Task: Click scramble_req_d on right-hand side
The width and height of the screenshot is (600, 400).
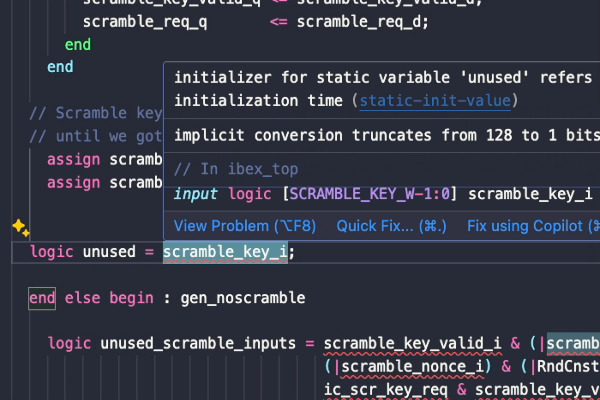Action: 359,22
